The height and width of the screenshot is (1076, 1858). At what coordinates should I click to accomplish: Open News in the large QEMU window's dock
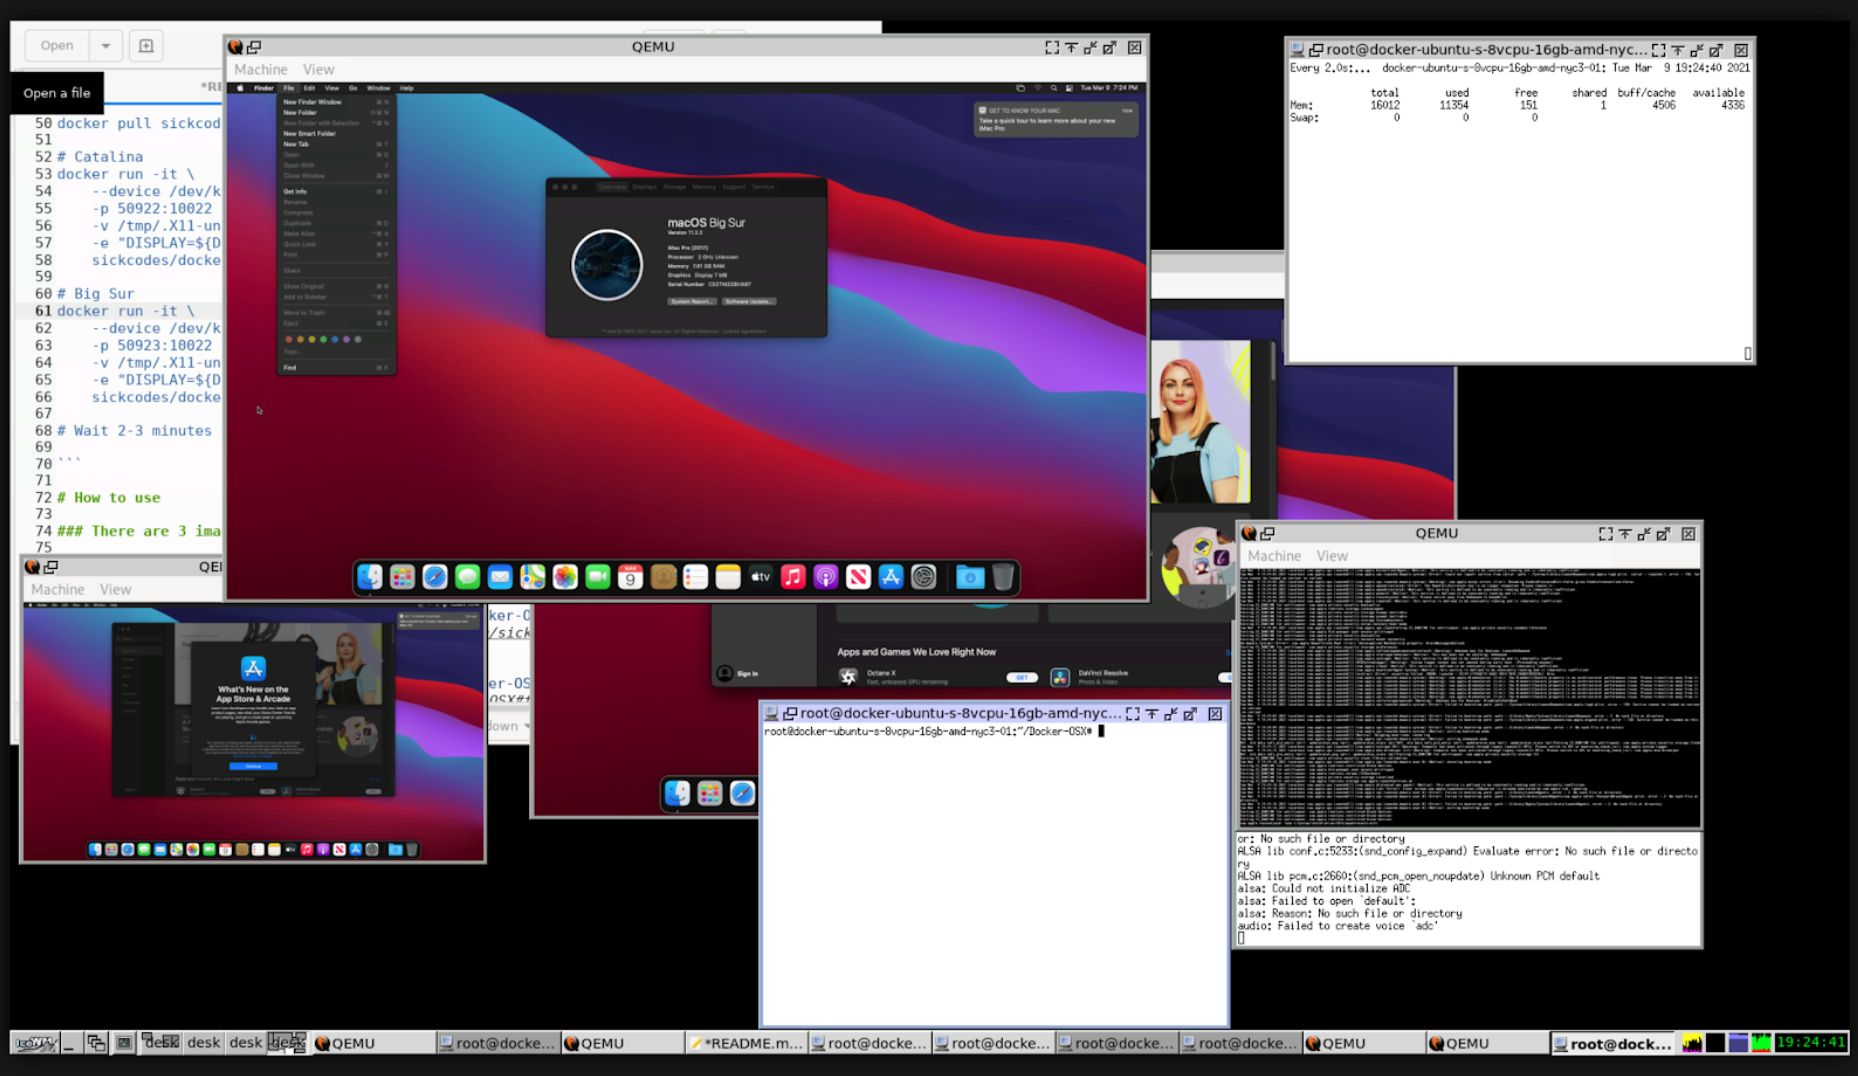click(x=858, y=576)
